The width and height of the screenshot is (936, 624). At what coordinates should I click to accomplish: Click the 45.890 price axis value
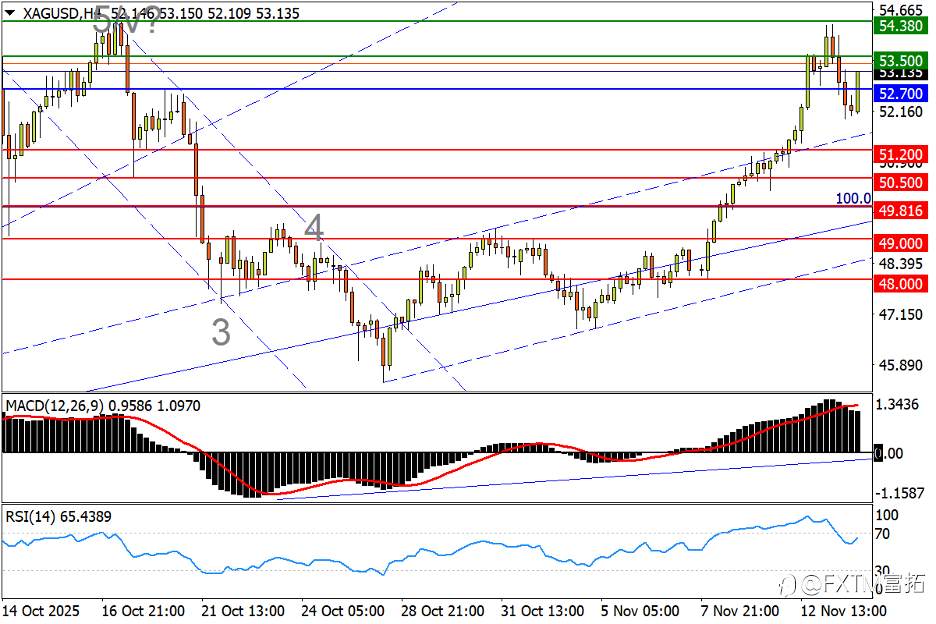[901, 365]
